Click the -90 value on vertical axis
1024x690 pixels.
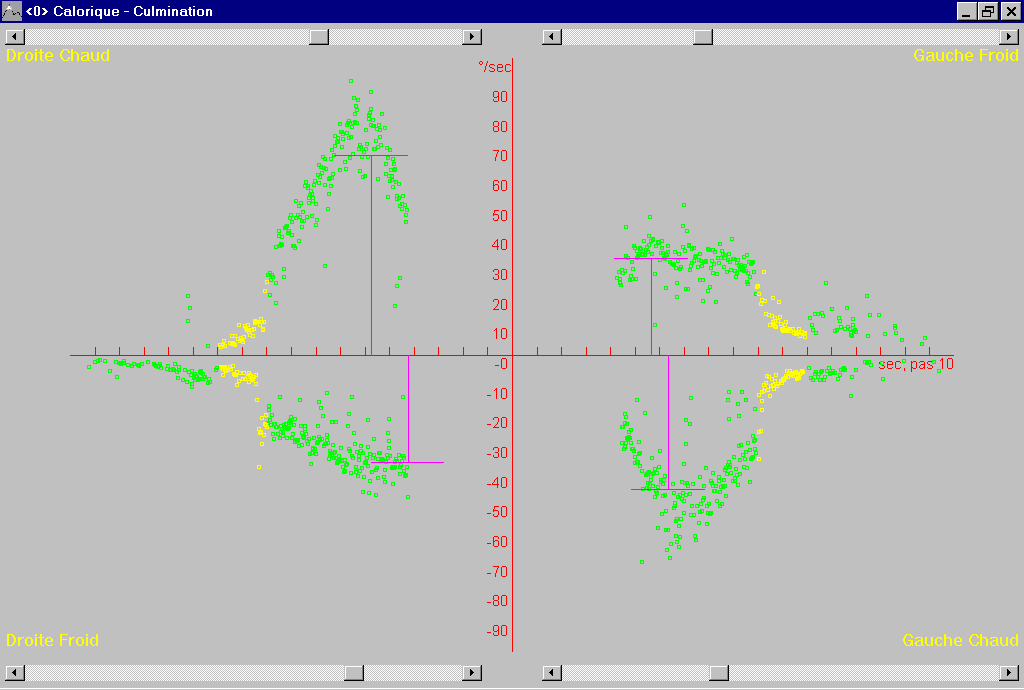497,631
